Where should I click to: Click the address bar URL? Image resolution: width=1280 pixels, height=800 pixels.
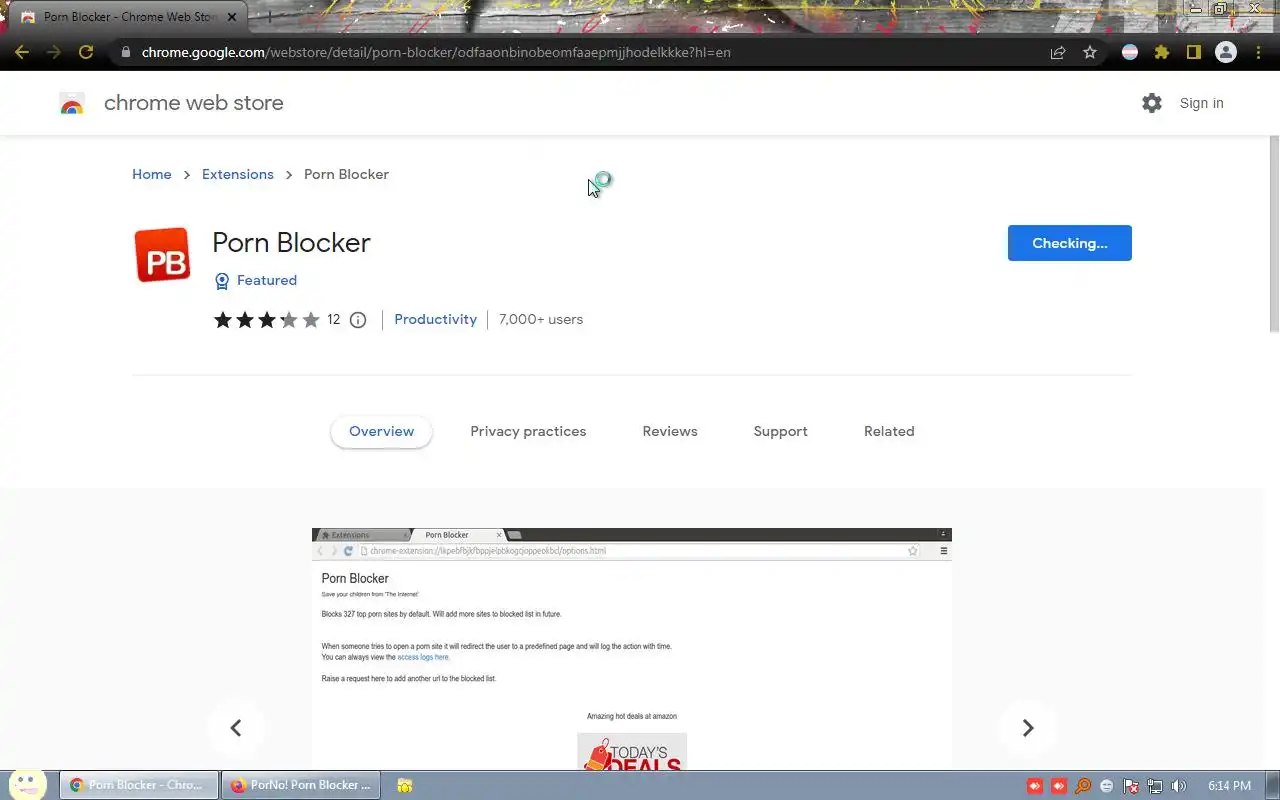436,52
